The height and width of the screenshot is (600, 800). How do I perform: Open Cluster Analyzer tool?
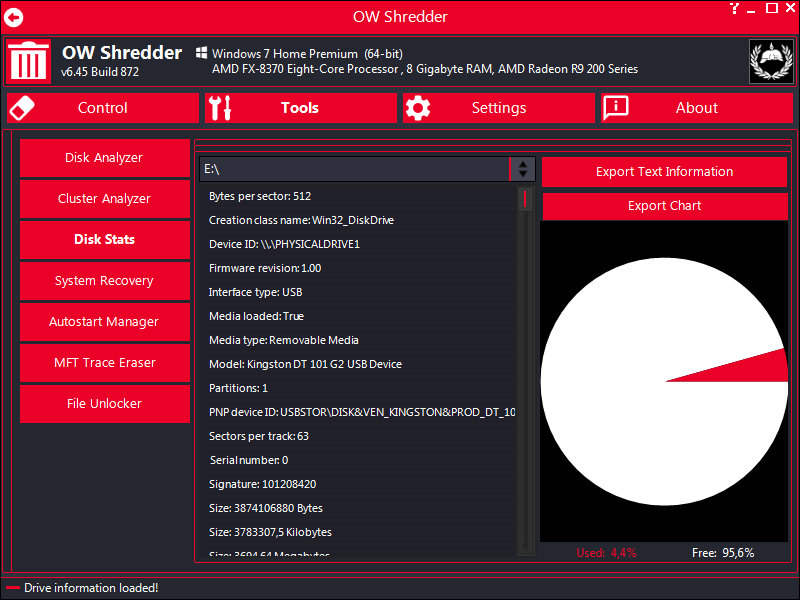tap(105, 198)
